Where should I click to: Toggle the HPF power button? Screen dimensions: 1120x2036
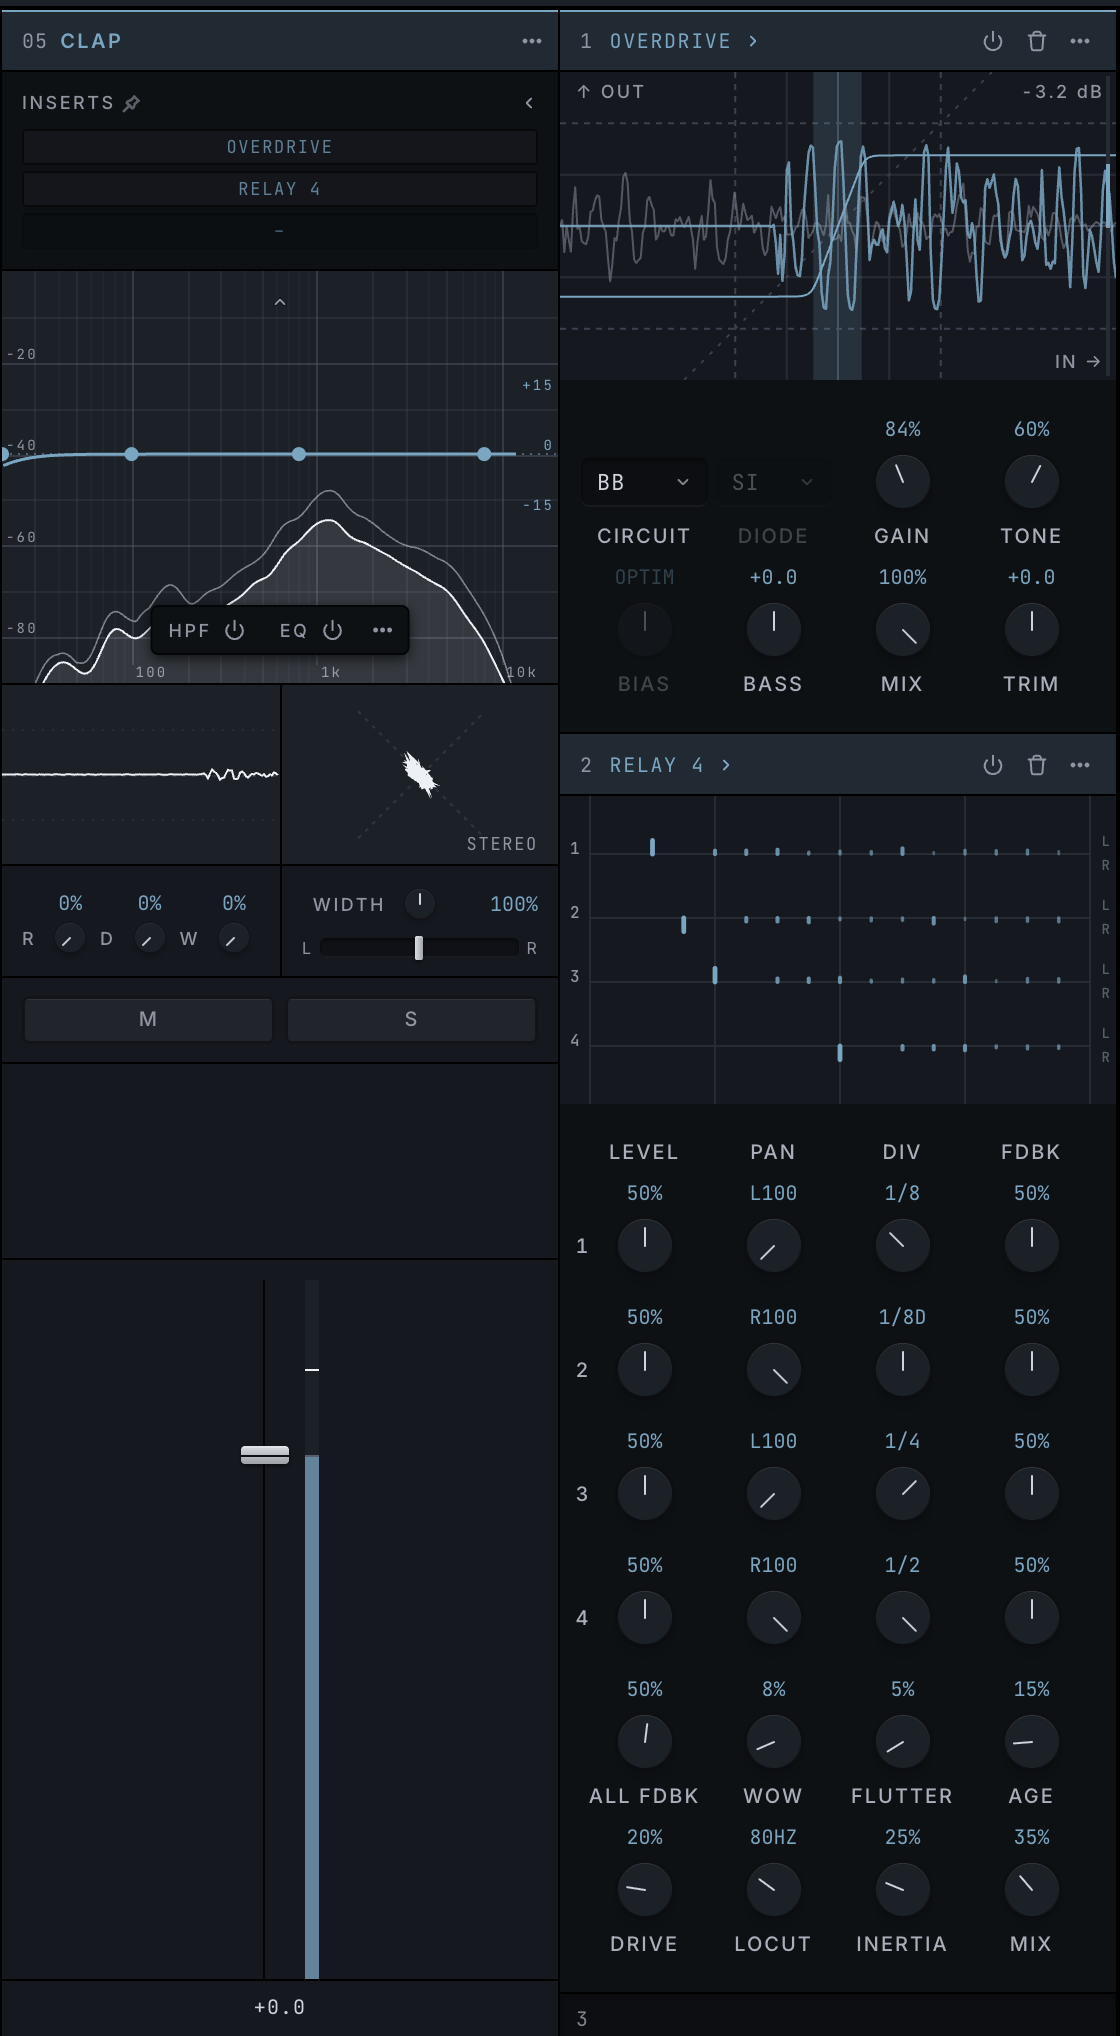coord(235,630)
